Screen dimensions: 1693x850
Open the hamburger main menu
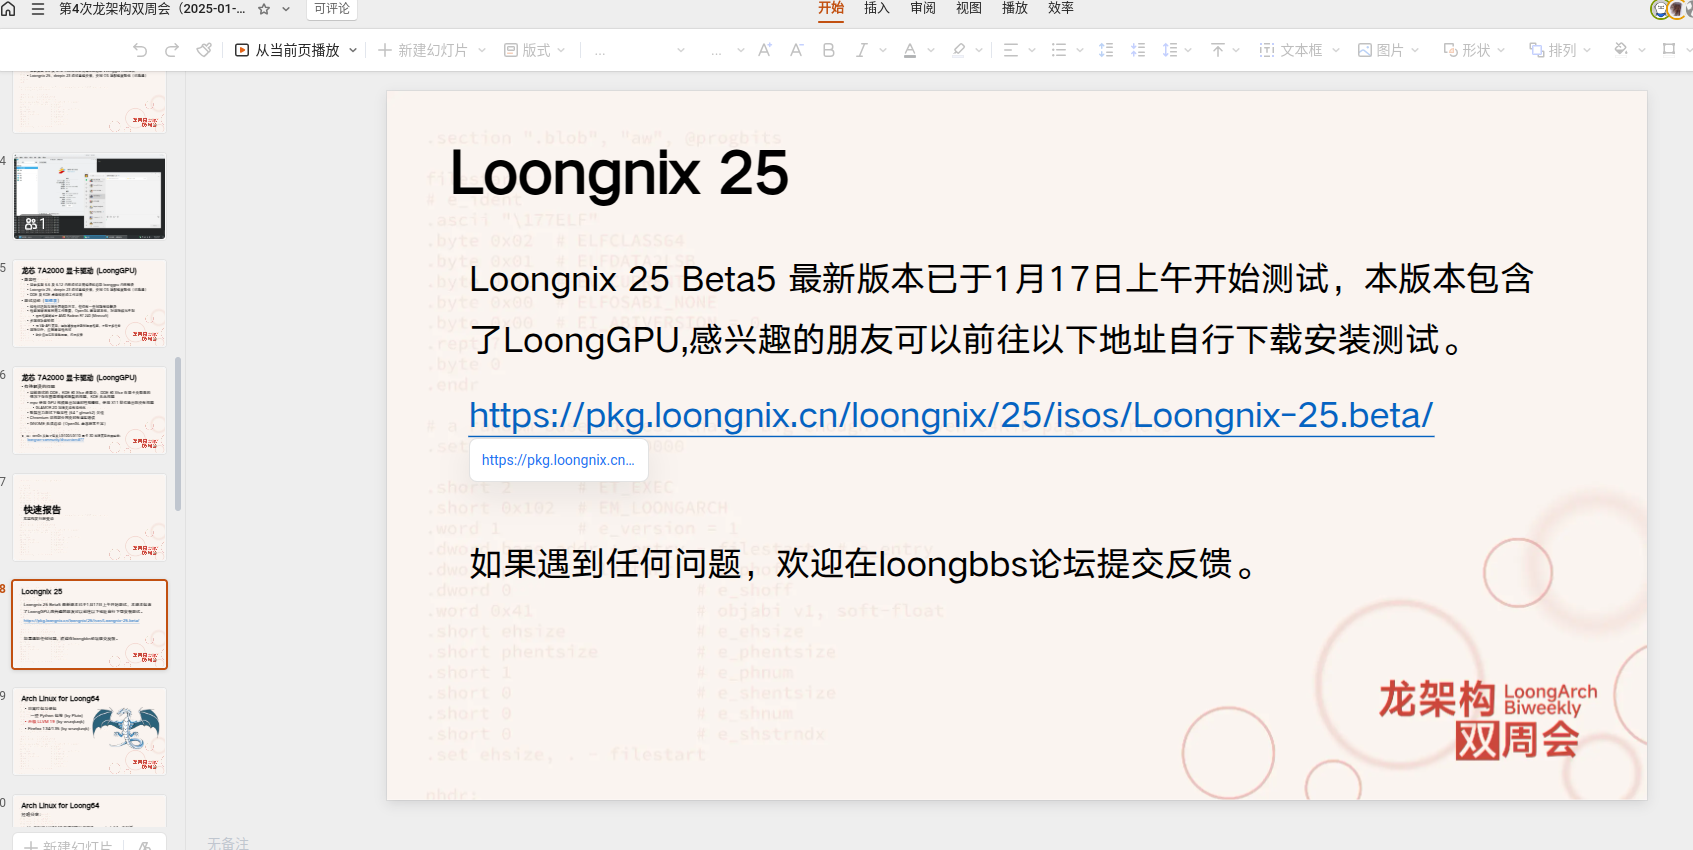pyautogui.click(x=38, y=9)
